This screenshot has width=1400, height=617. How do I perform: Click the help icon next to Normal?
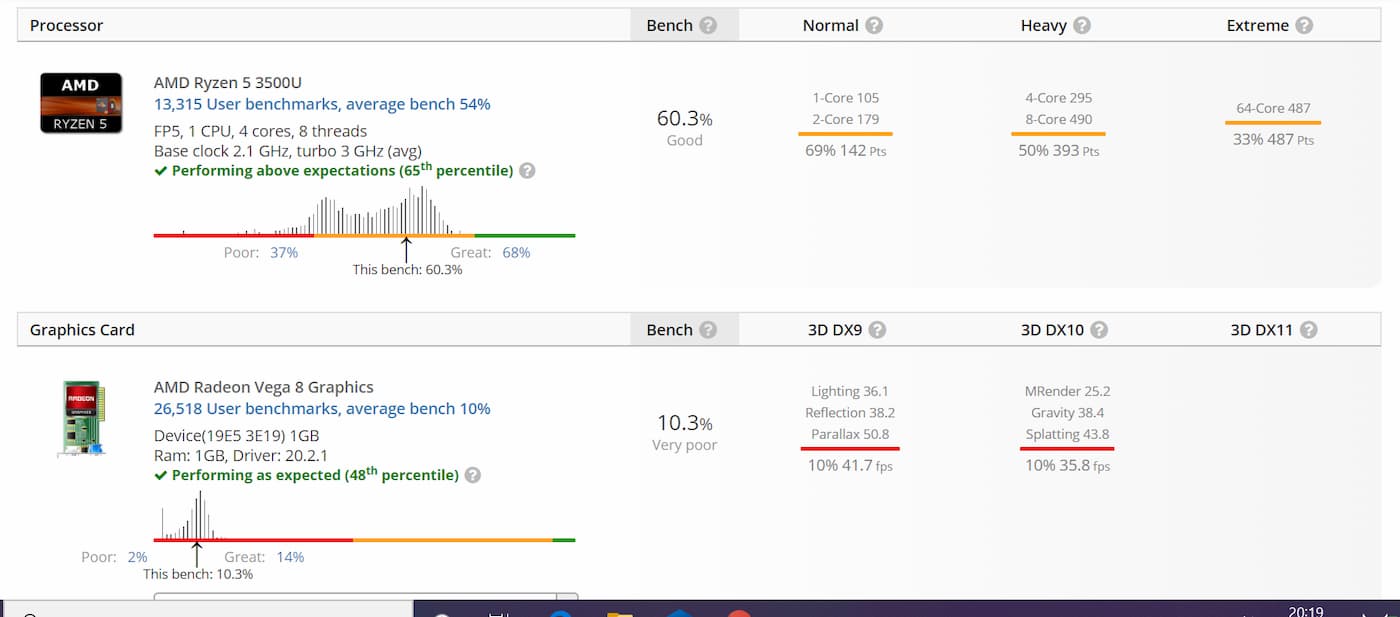tap(874, 25)
